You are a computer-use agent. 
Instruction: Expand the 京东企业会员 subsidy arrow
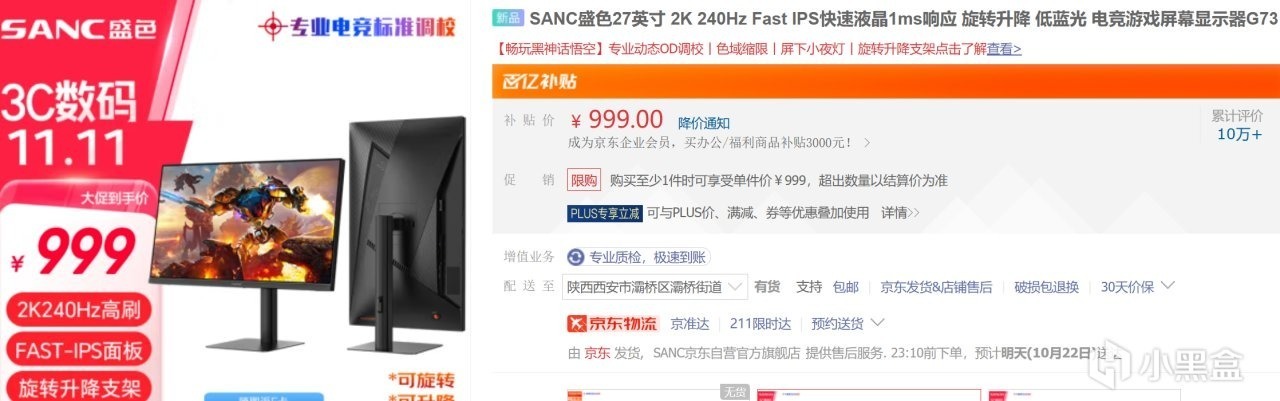coord(867,143)
